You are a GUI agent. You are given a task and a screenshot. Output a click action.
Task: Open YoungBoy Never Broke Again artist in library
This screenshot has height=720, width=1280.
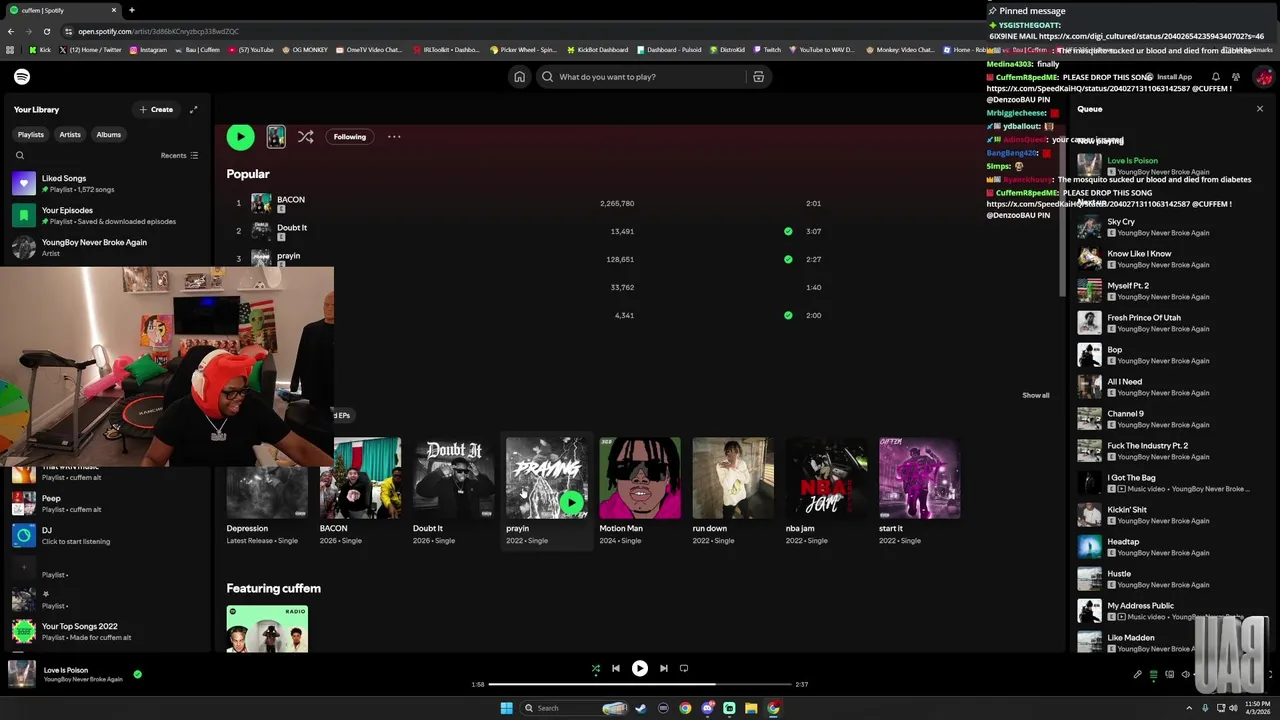[x=108, y=247]
